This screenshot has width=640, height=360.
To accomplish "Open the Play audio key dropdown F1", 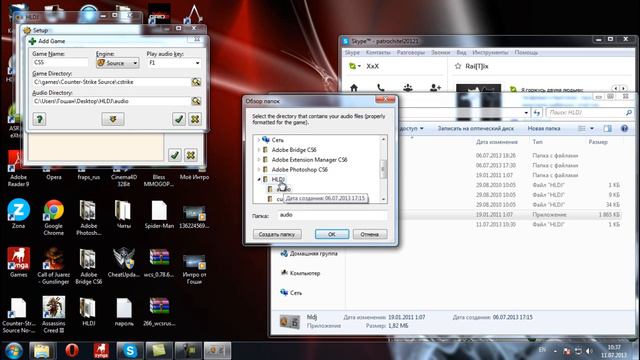I will click(173, 63).
